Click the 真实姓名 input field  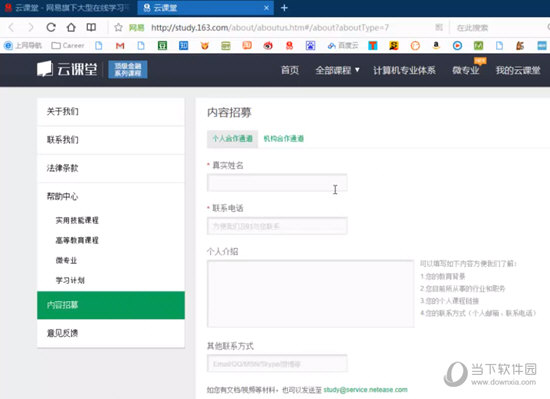[x=277, y=183]
